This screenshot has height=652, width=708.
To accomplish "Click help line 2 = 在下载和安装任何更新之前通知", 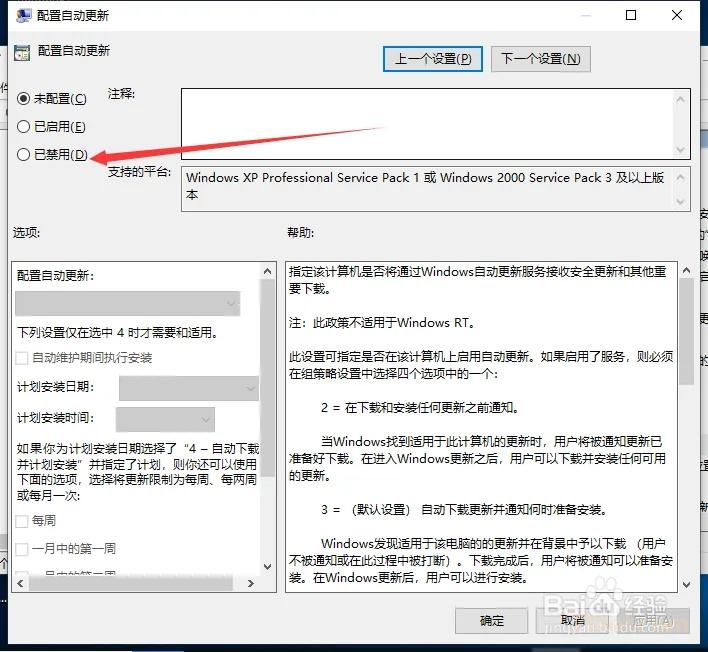I will pyautogui.click(x=420, y=408).
